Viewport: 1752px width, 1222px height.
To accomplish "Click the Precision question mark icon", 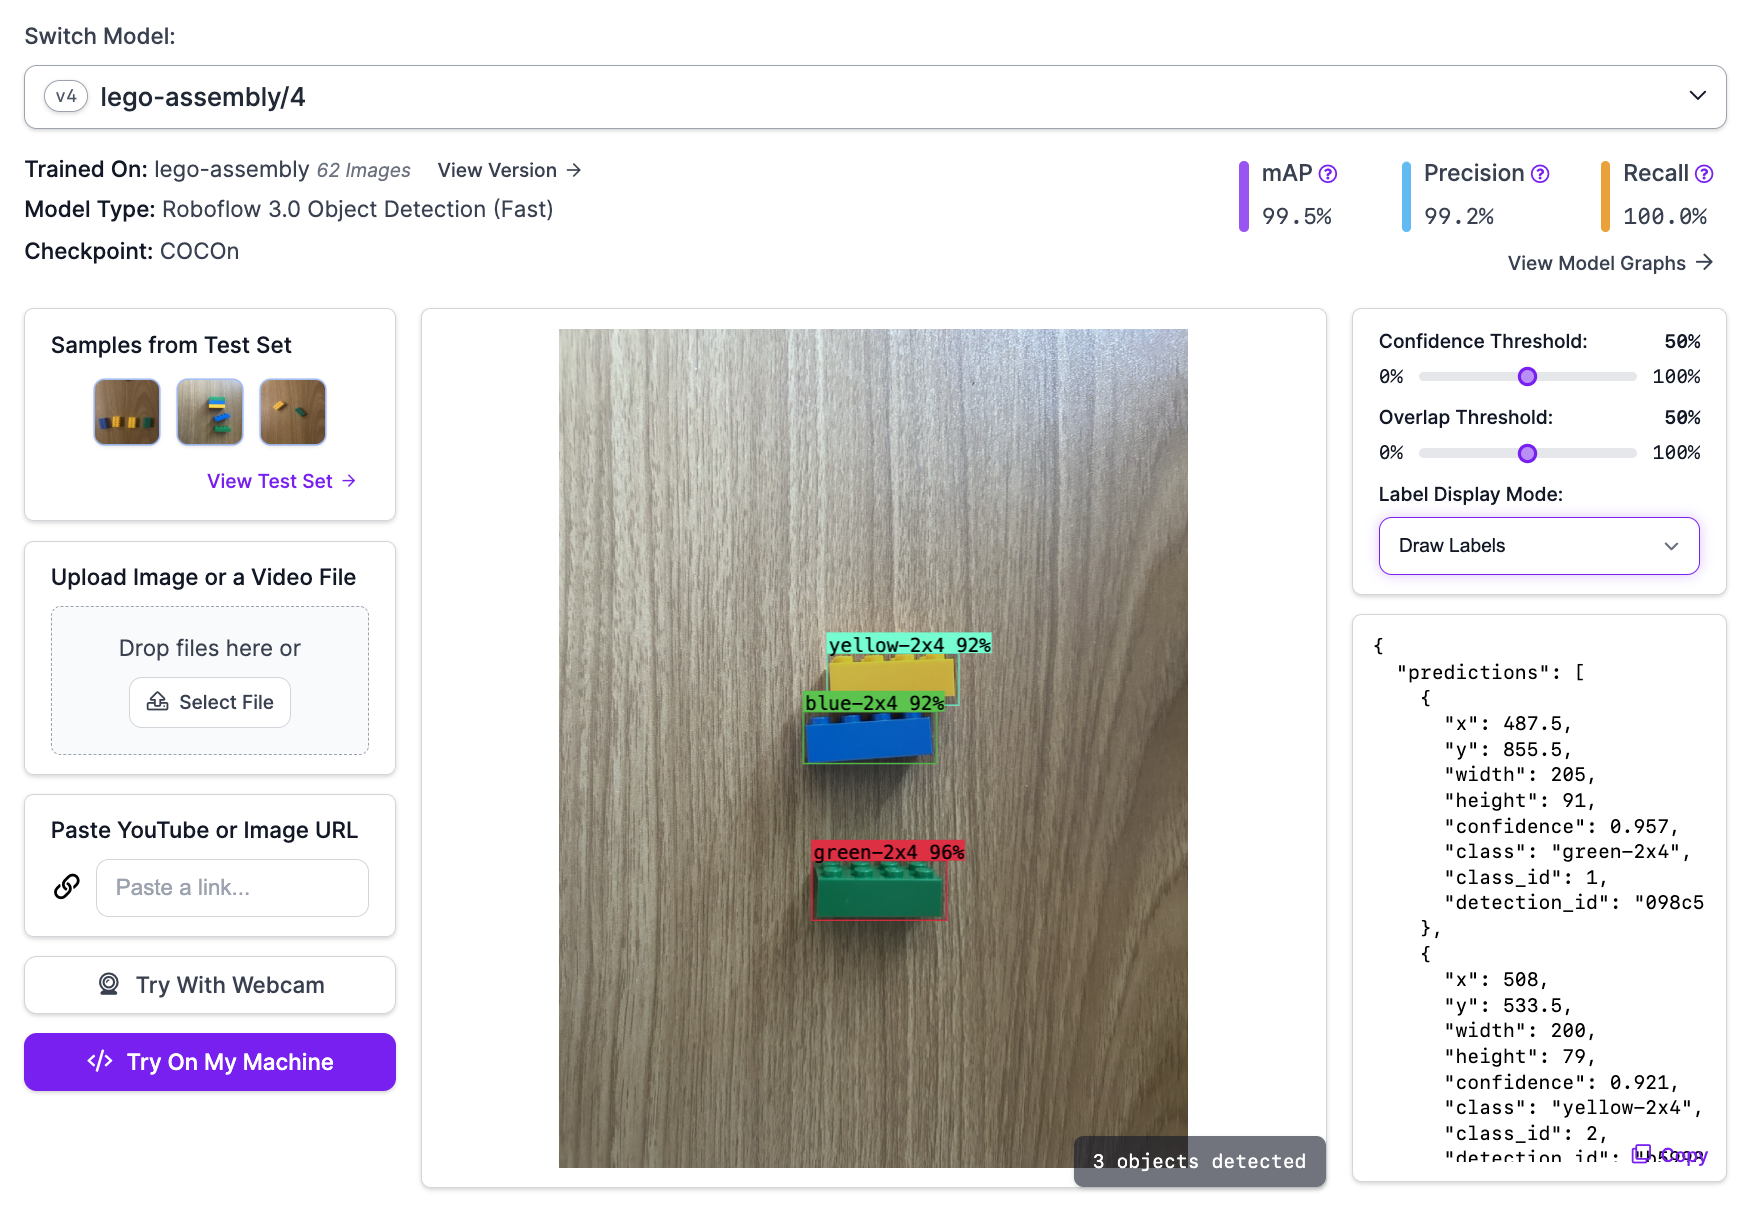I will point(1539,173).
